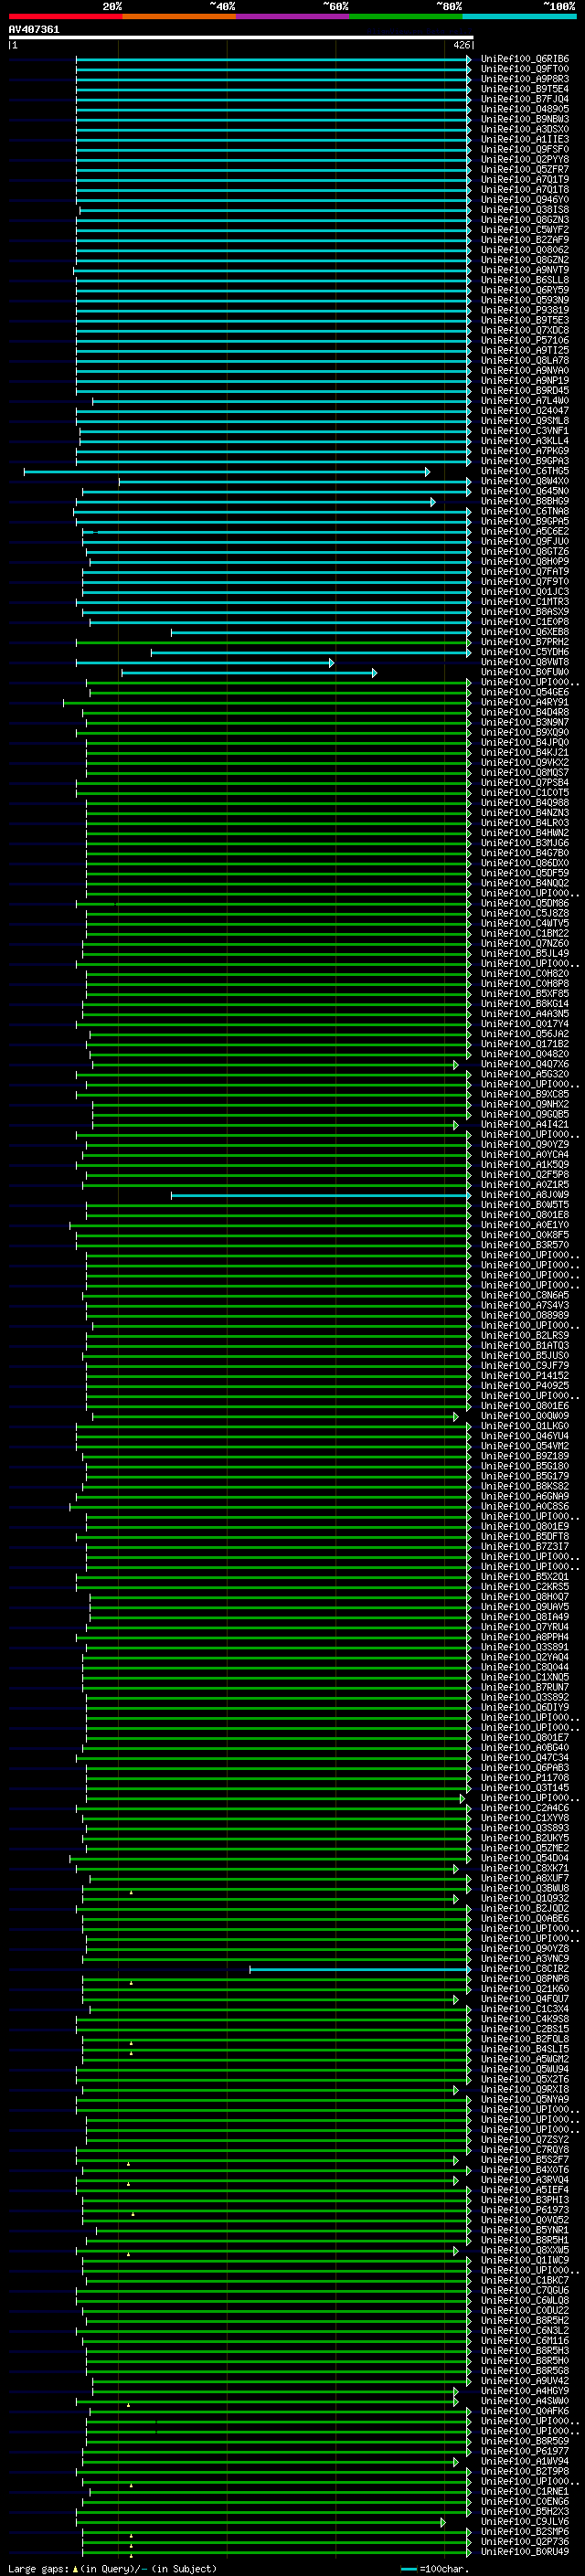This screenshot has height=2576, width=585.
Task: Open hit UniRef100_Q2PYY8
Action: (524, 160)
